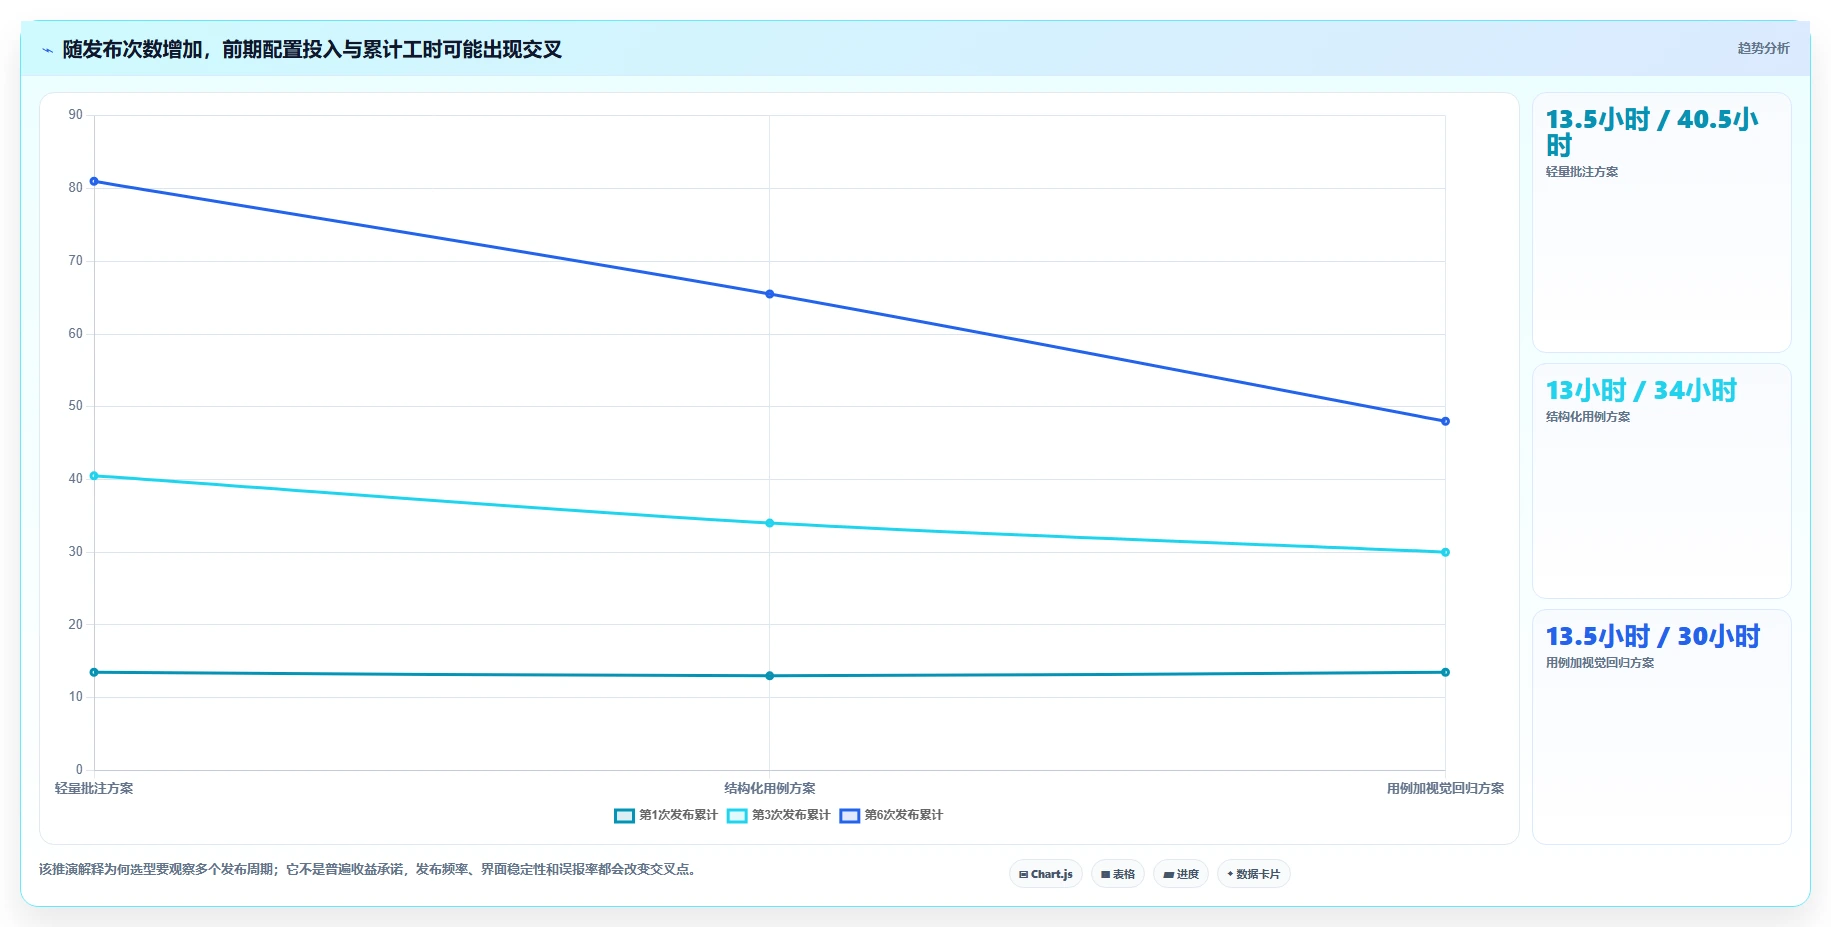Click the 趋势分析 tag in header
The height and width of the screenshot is (927, 1831).
click(1763, 48)
